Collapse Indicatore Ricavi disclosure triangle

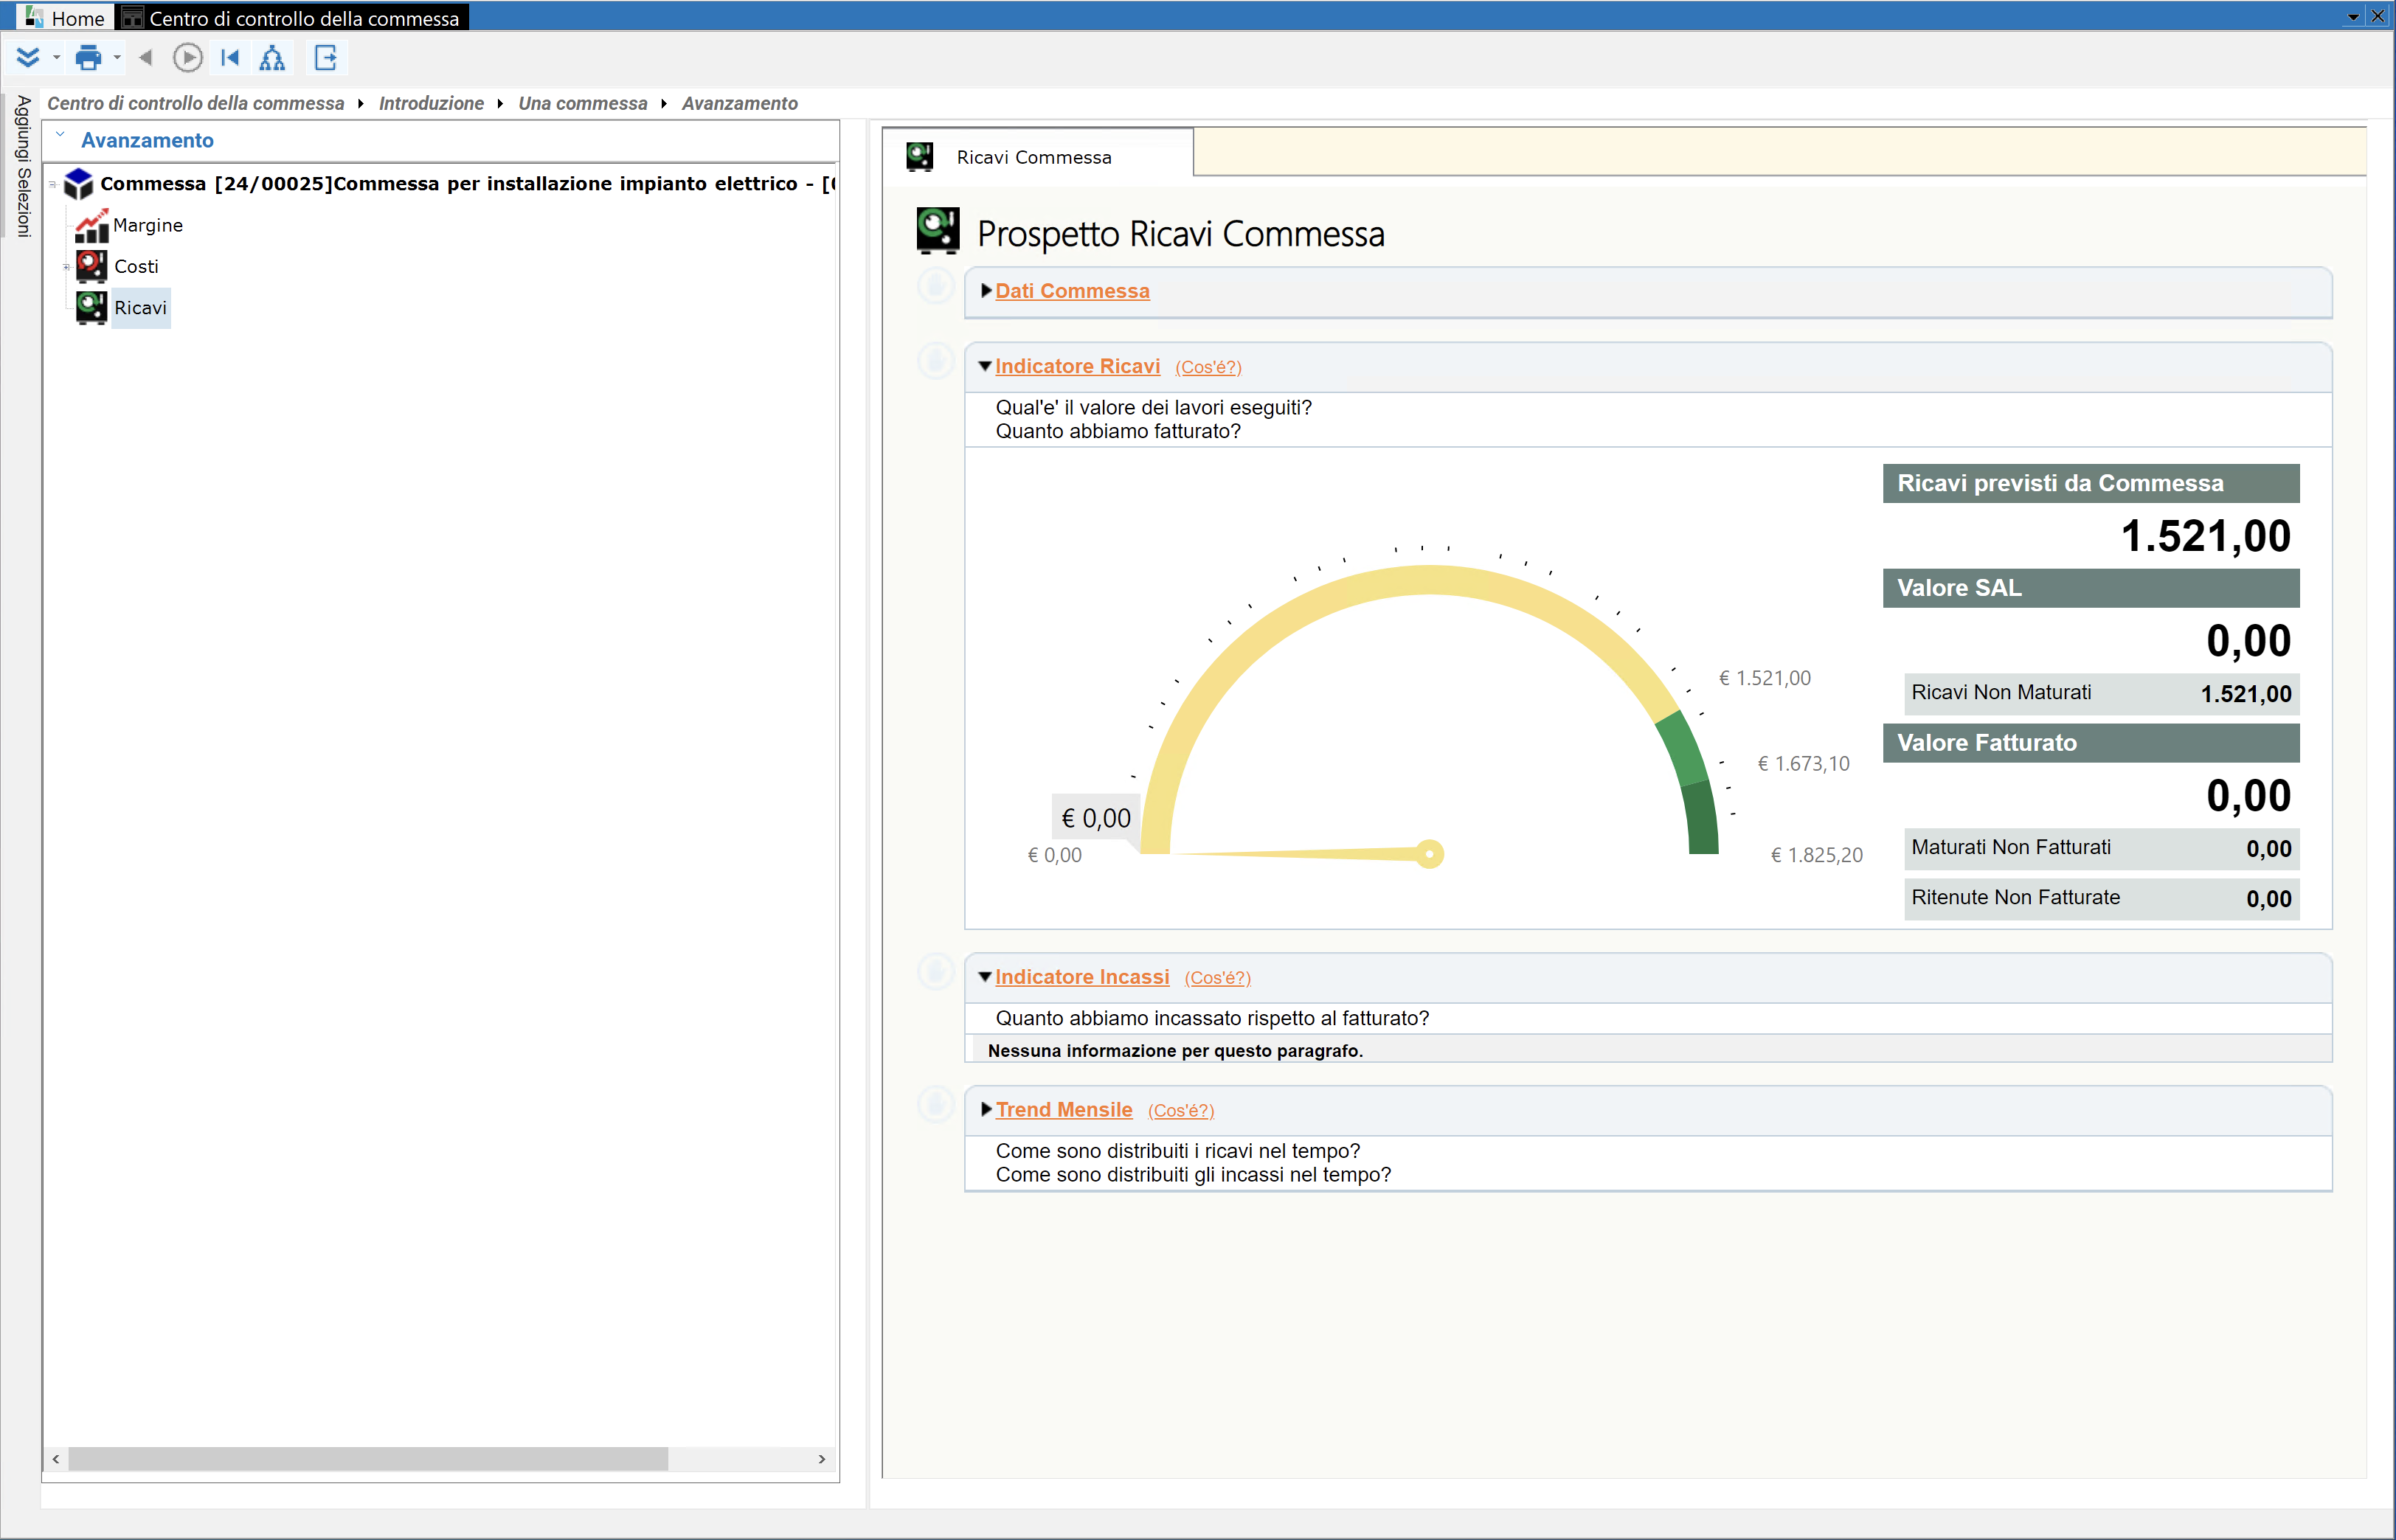[985, 366]
